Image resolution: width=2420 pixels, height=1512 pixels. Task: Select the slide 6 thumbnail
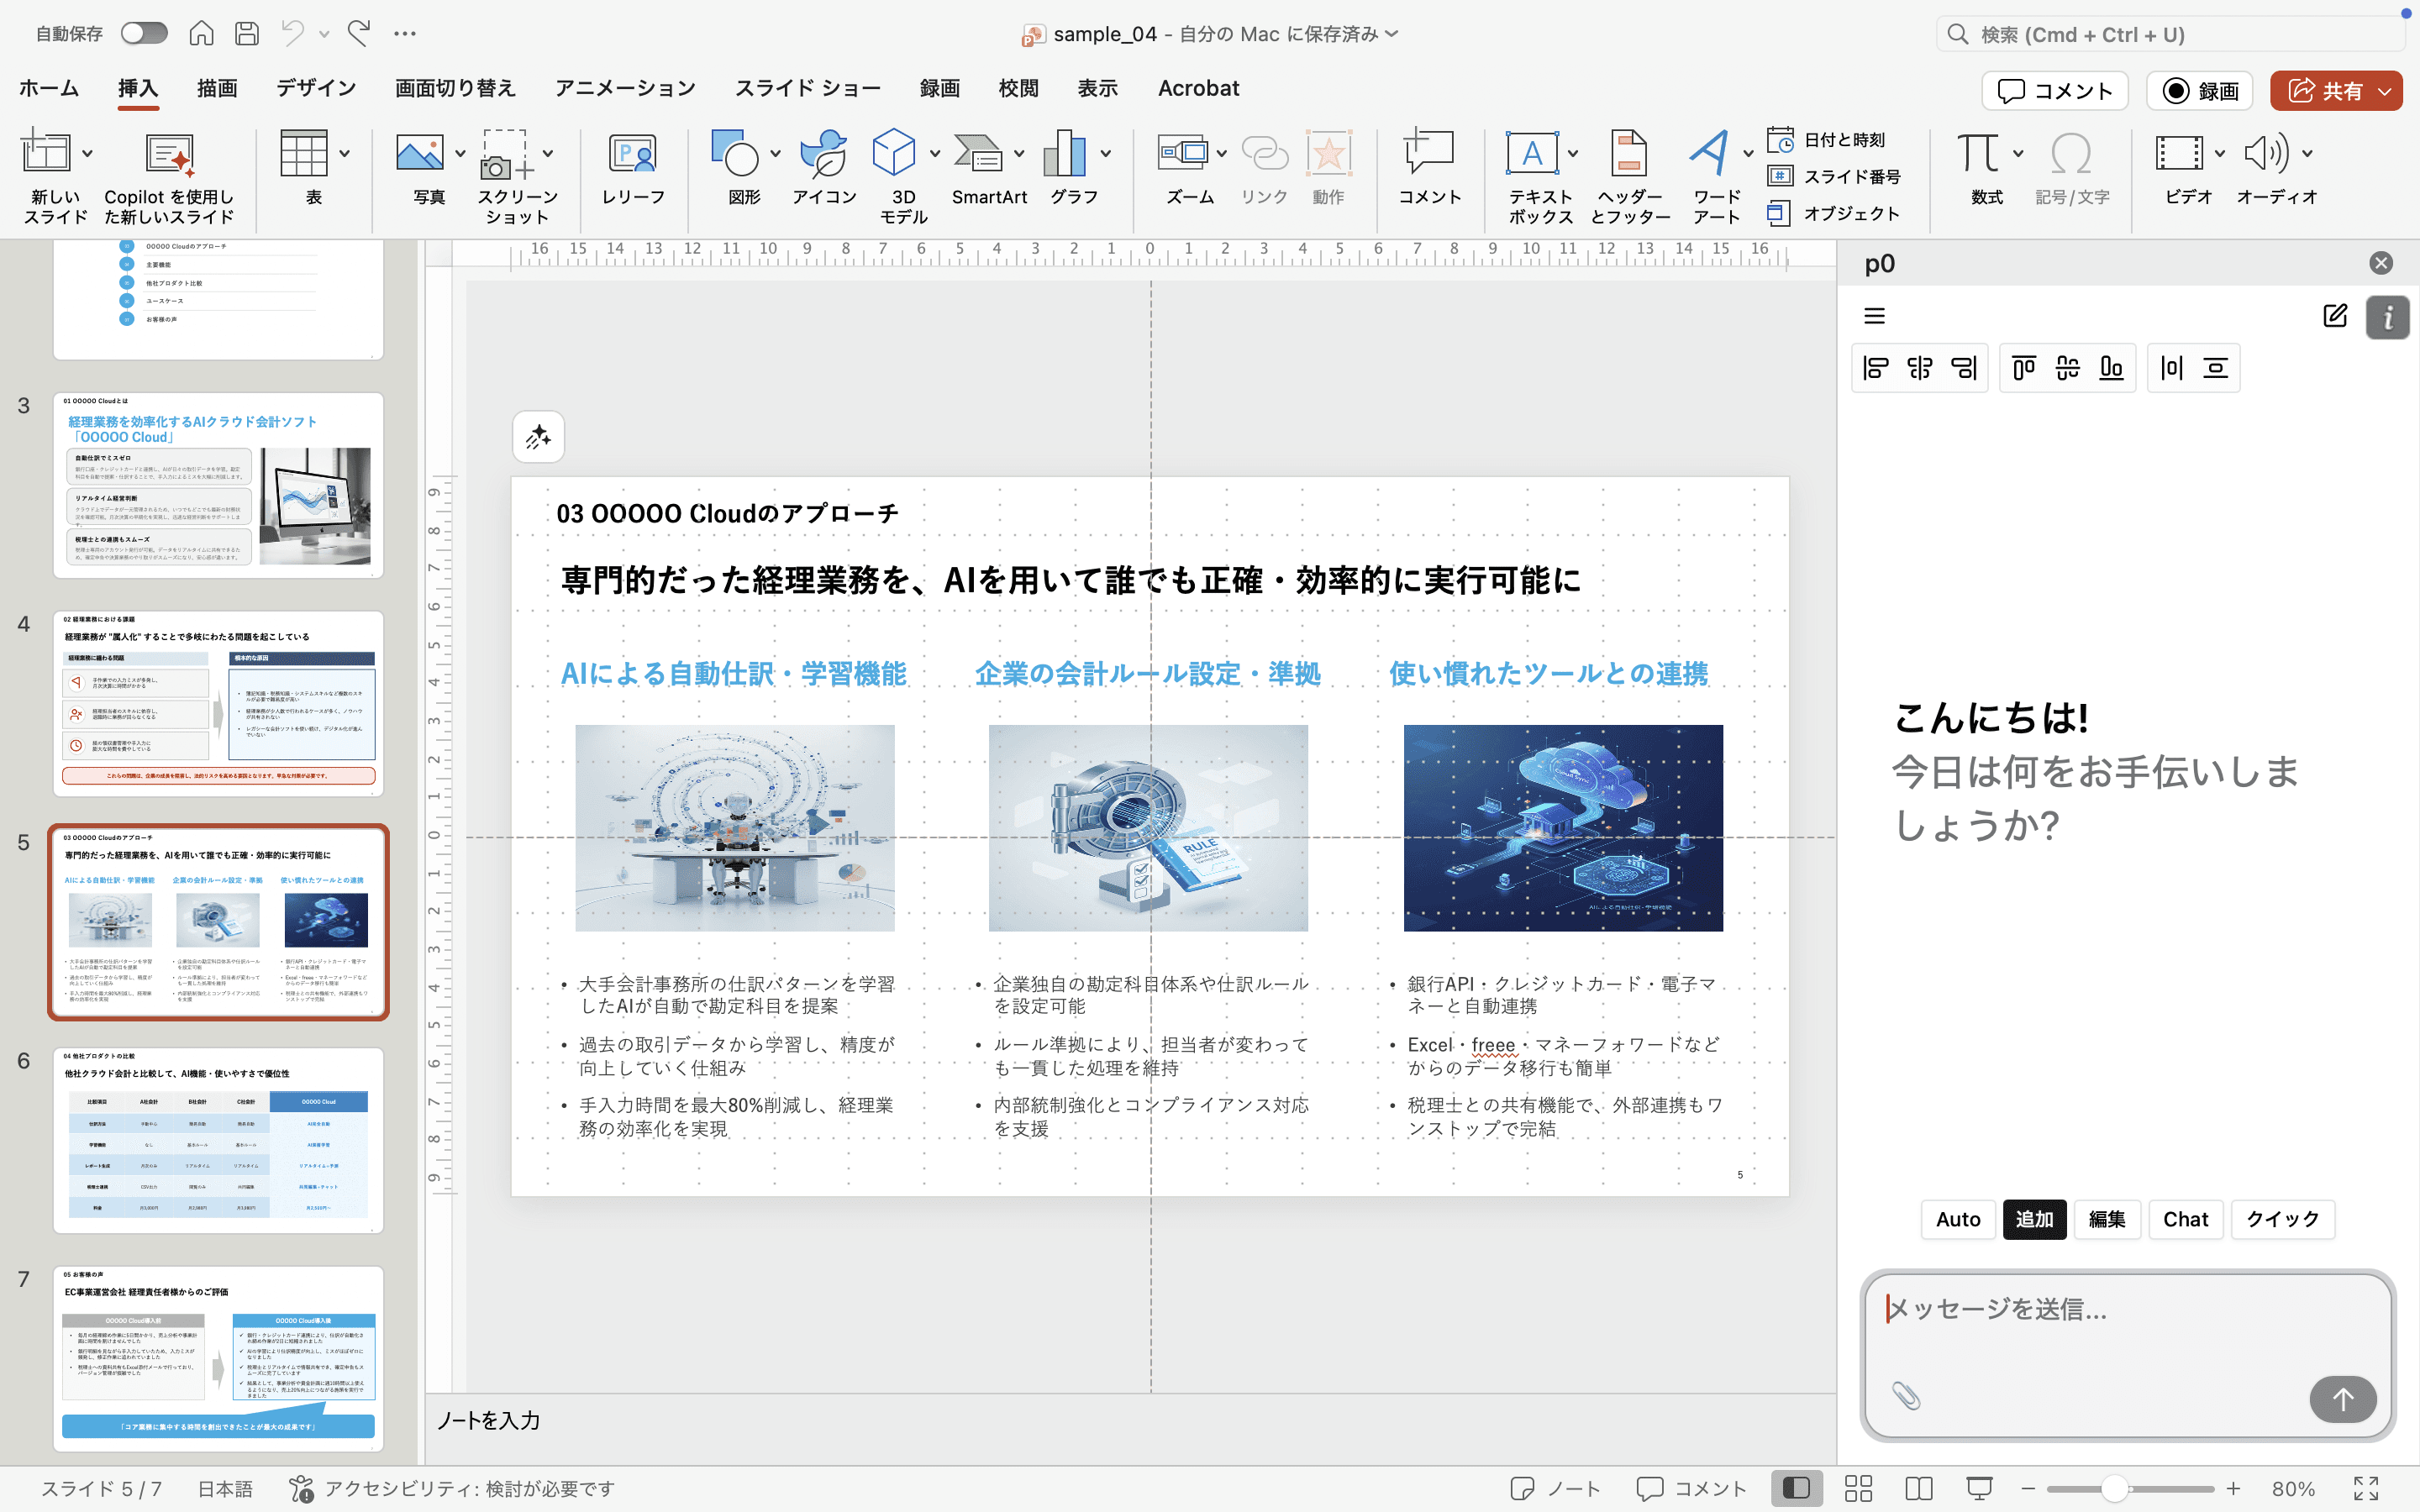click(218, 1140)
